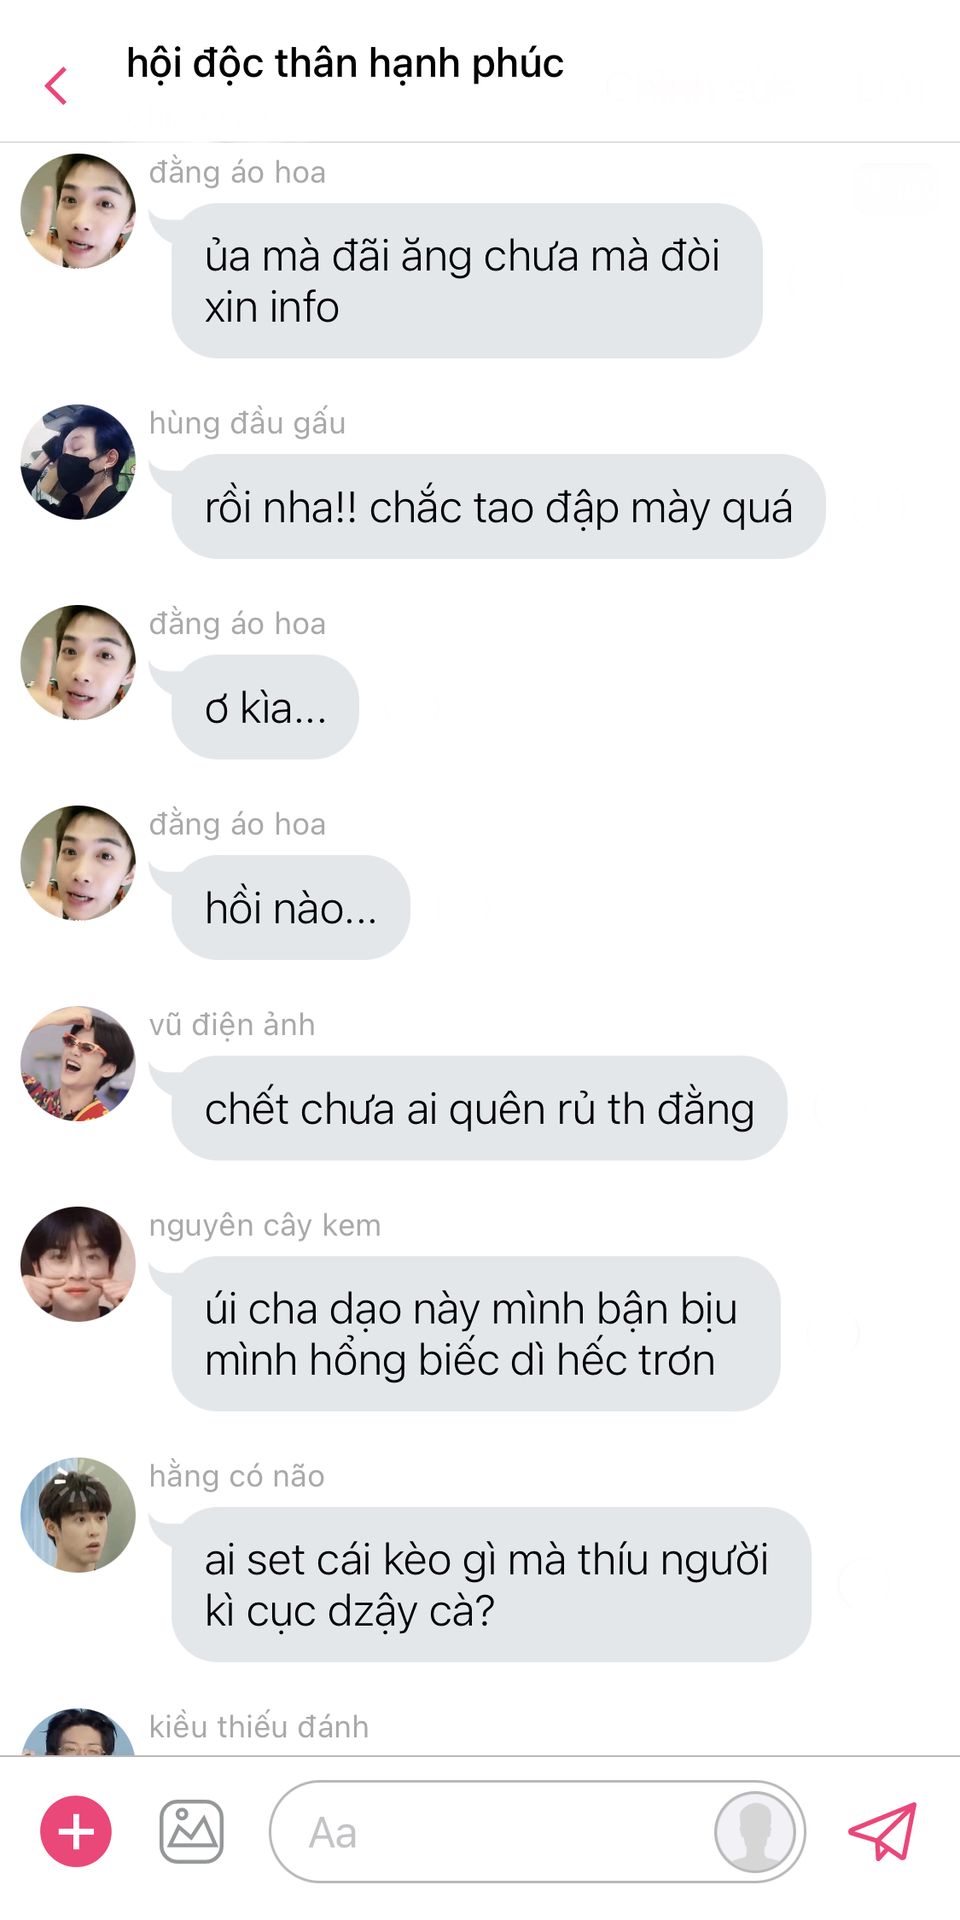Open the image gallery icon

(x=192, y=1831)
